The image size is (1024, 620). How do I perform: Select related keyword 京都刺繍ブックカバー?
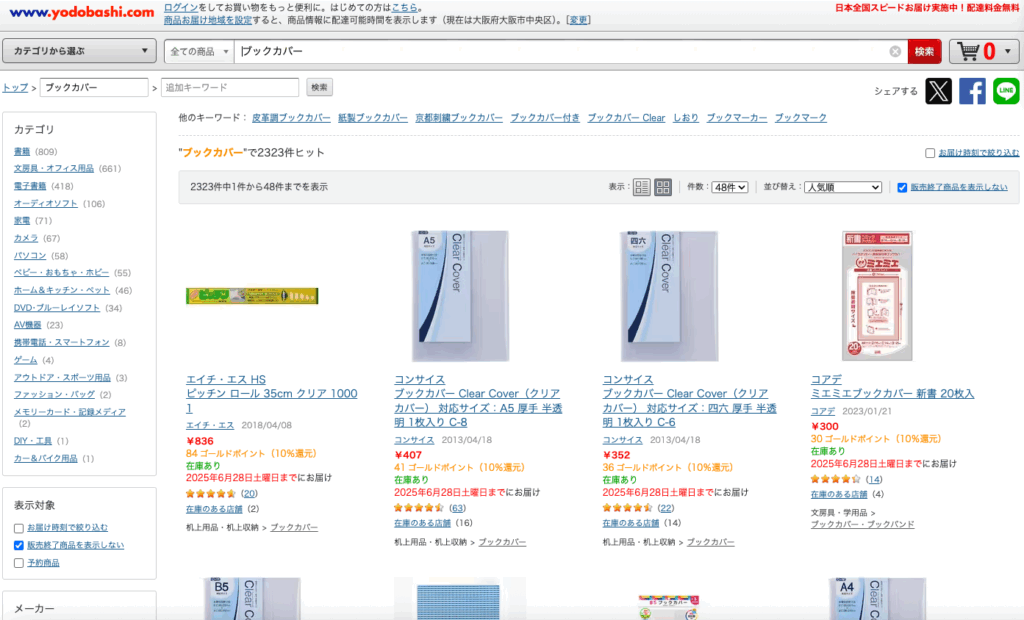pos(459,118)
